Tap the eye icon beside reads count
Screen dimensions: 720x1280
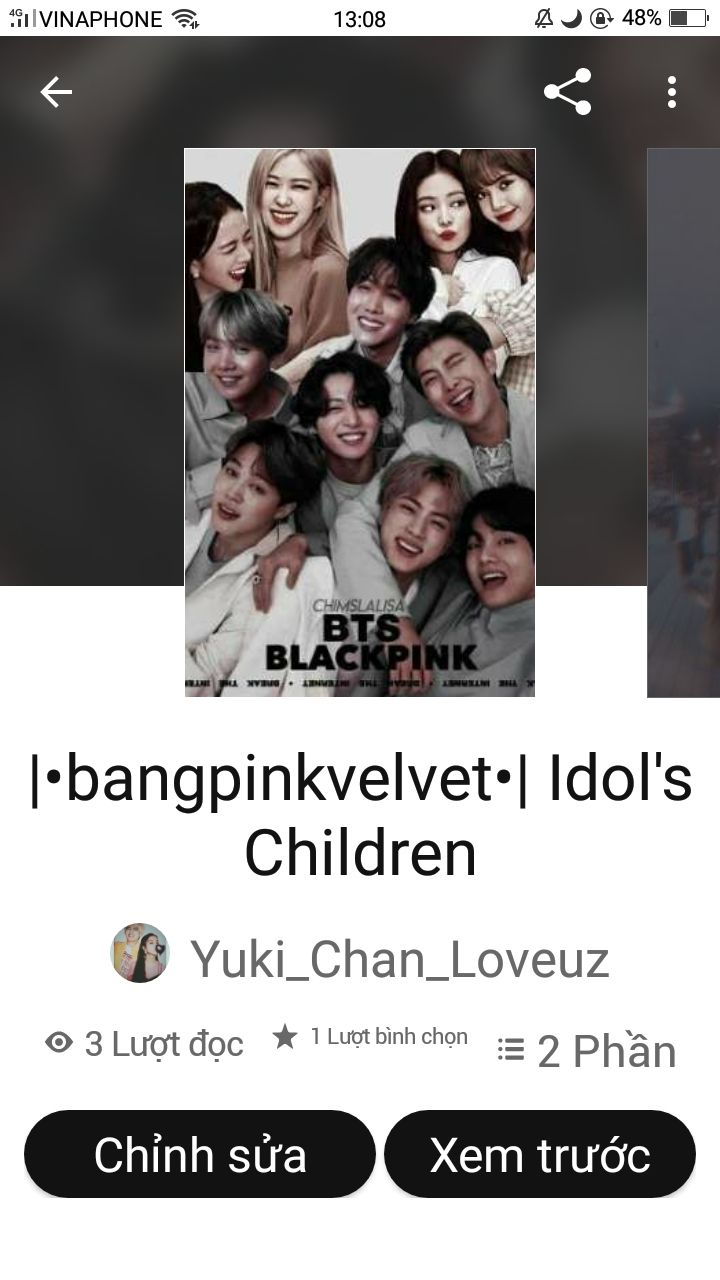(60, 1043)
